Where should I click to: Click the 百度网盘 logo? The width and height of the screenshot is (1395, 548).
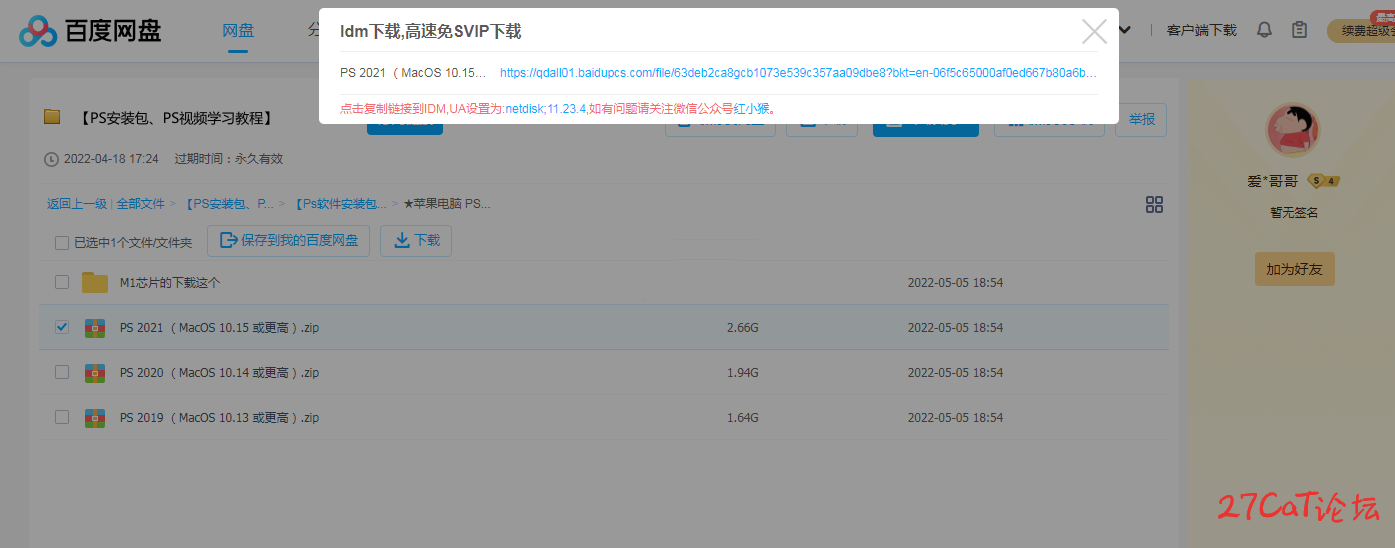point(90,31)
